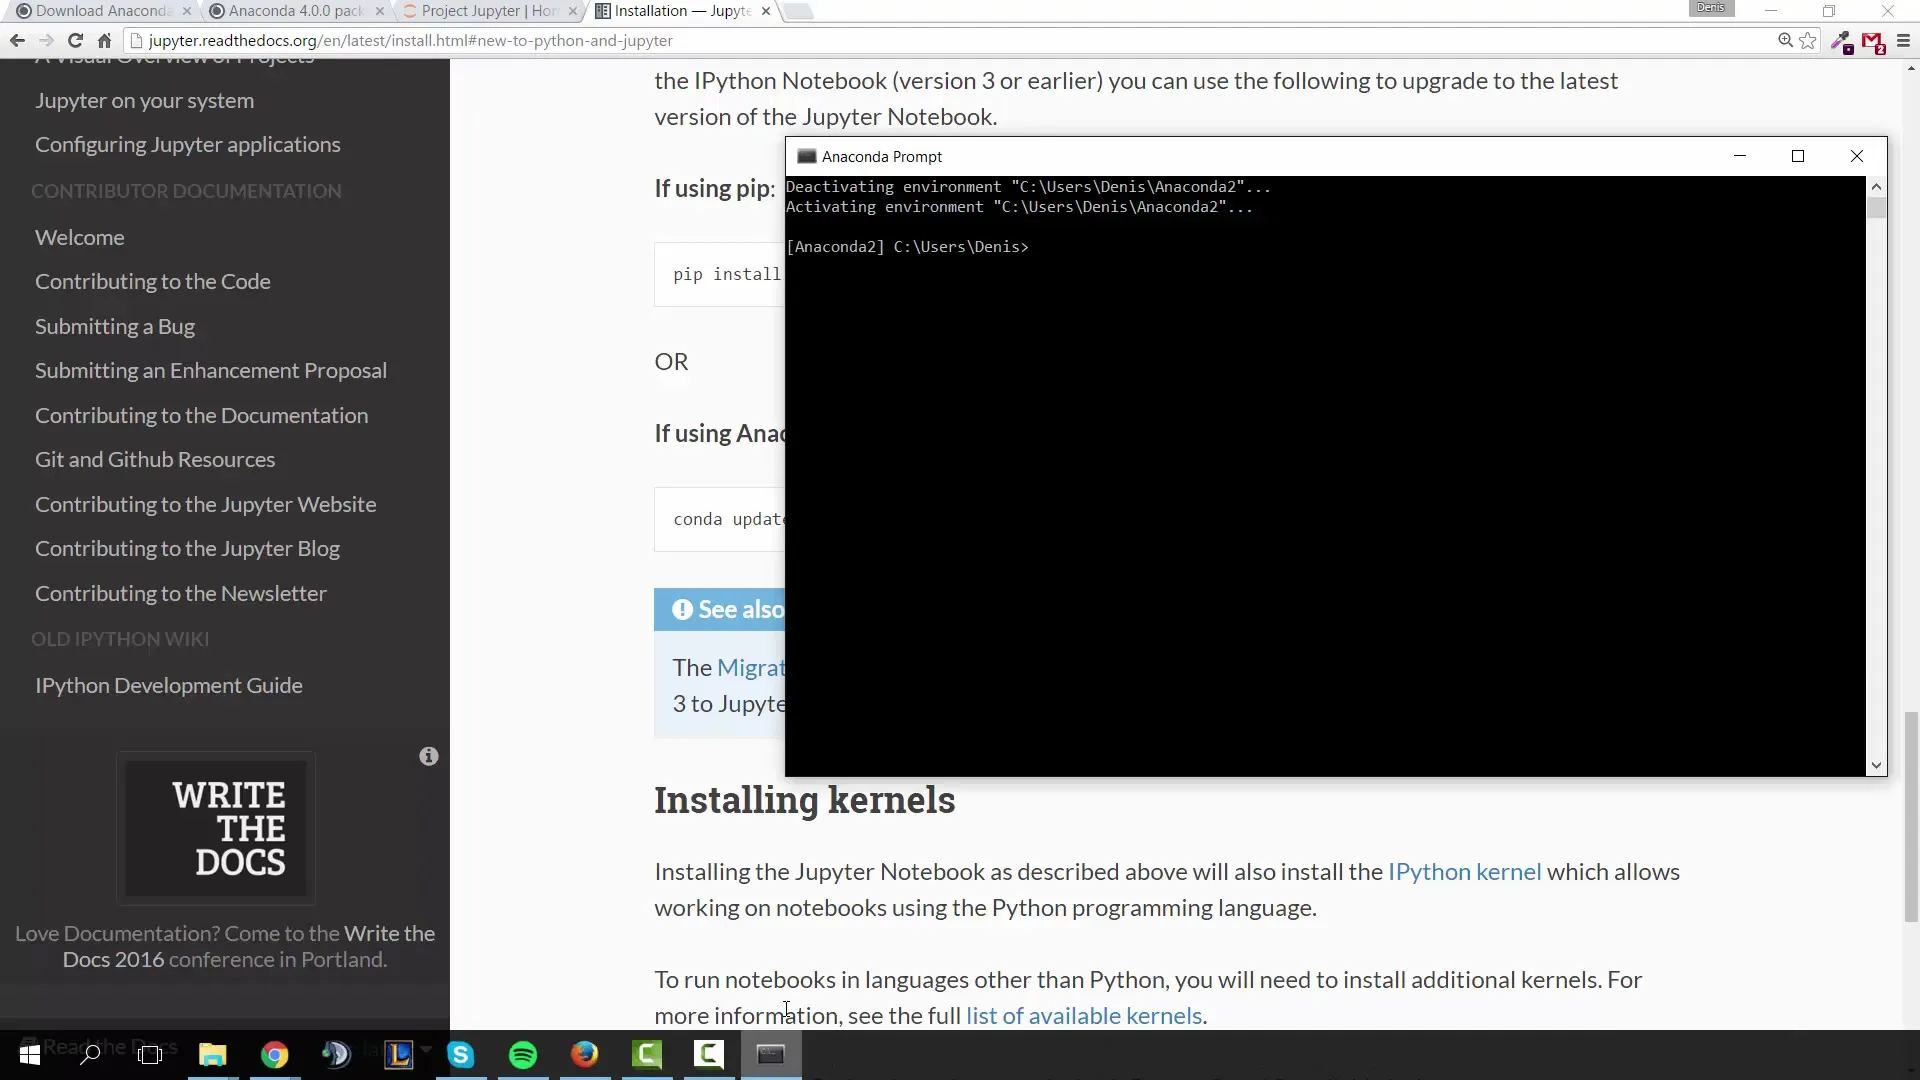Reload the Jupyter installation page
The image size is (1920, 1080).
(75, 41)
